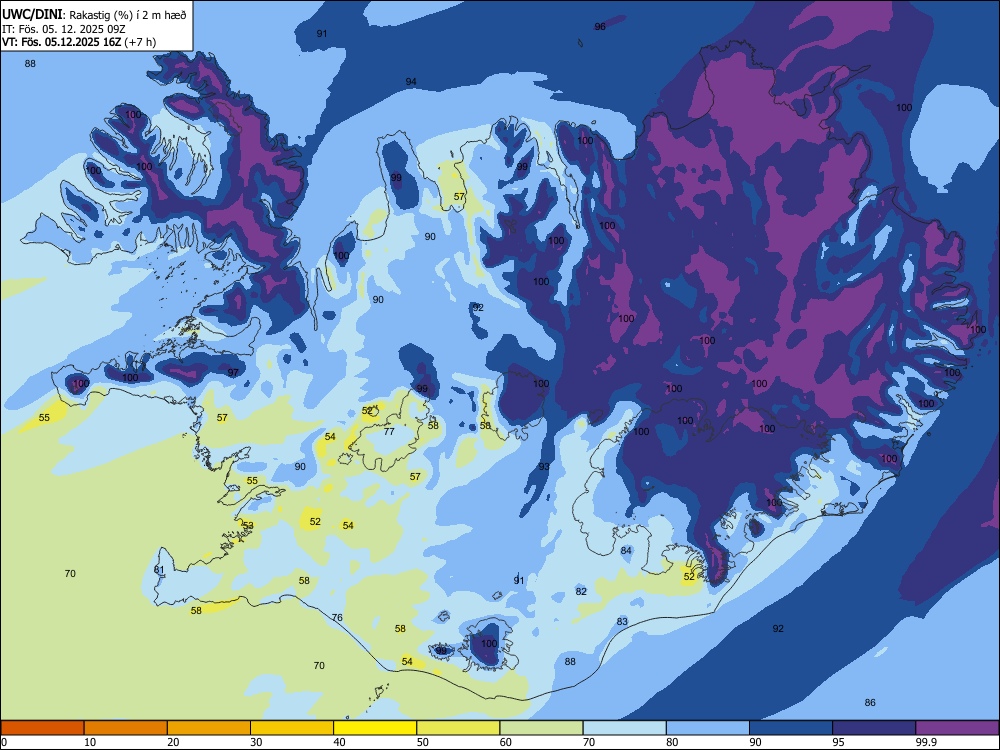The height and width of the screenshot is (750, 1000).
Task: Select the 30–40 amber legend swatch
Action: (292, 728)
